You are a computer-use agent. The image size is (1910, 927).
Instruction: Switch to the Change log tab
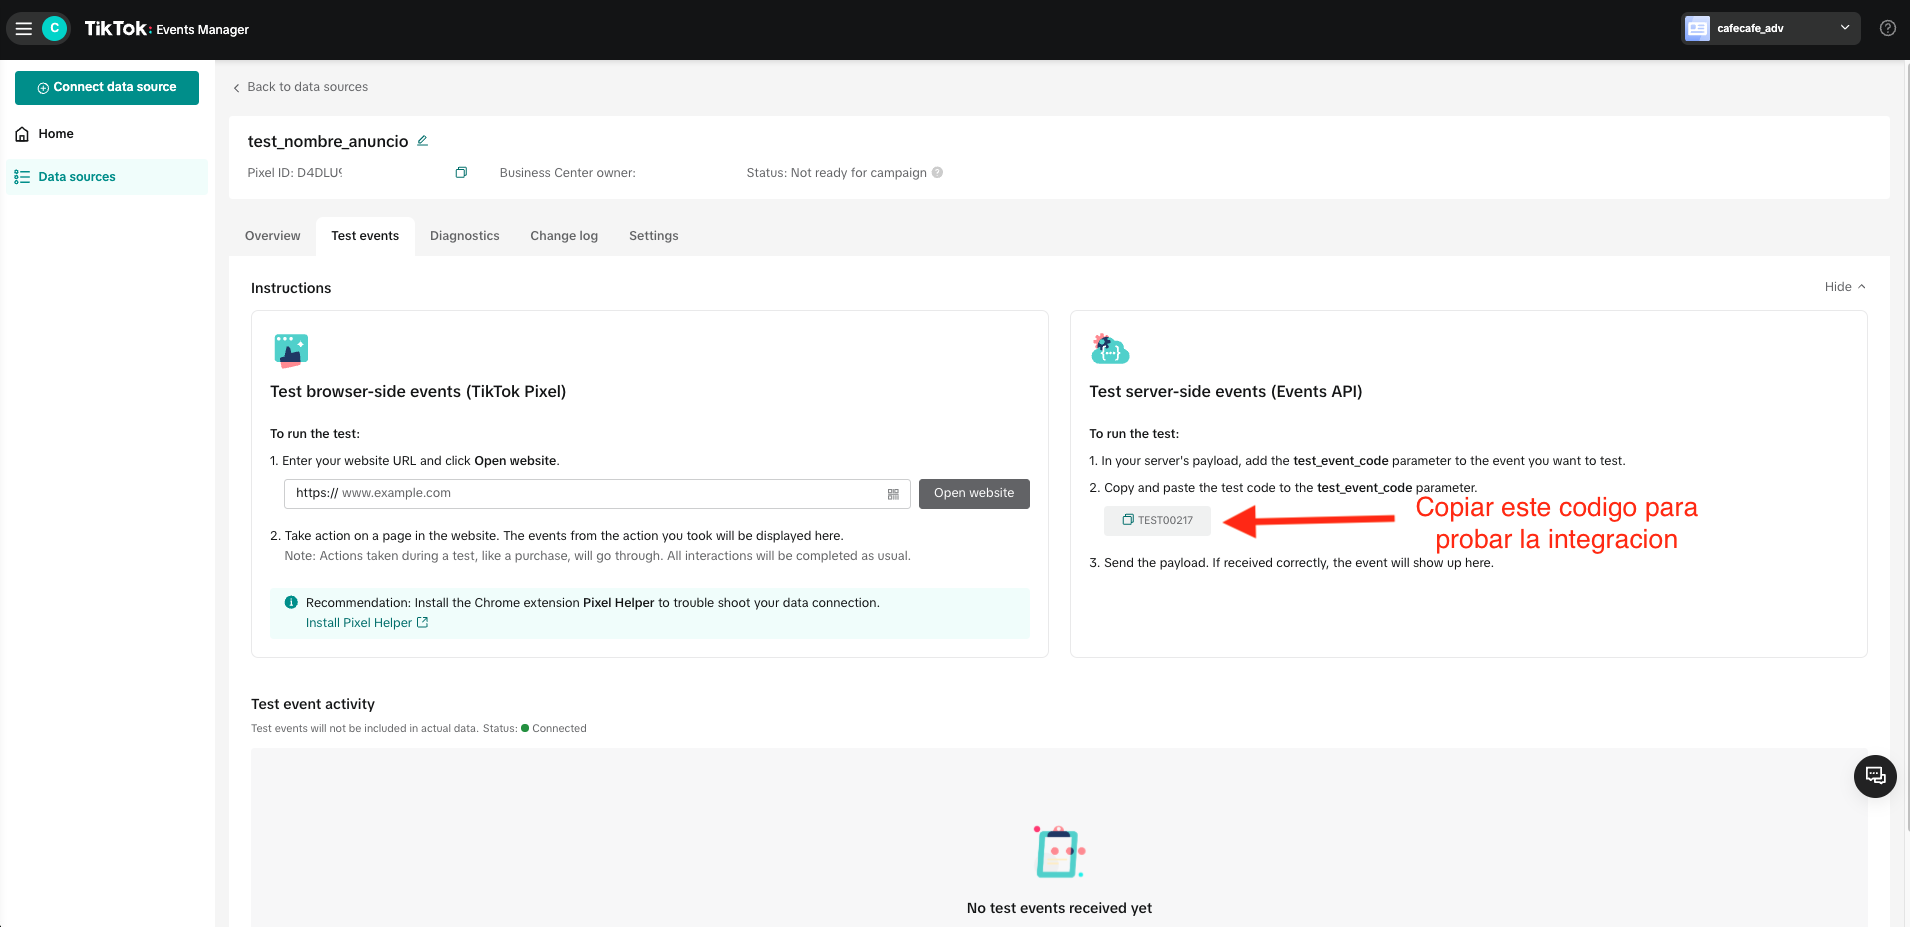coord(564,236)
